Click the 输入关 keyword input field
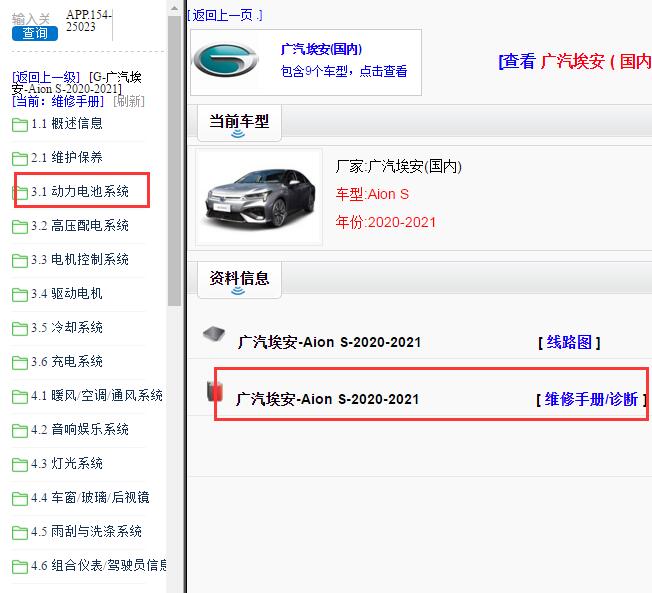Image resolution: width=652 pixels, height=593 pixels. tap(32, 19)
